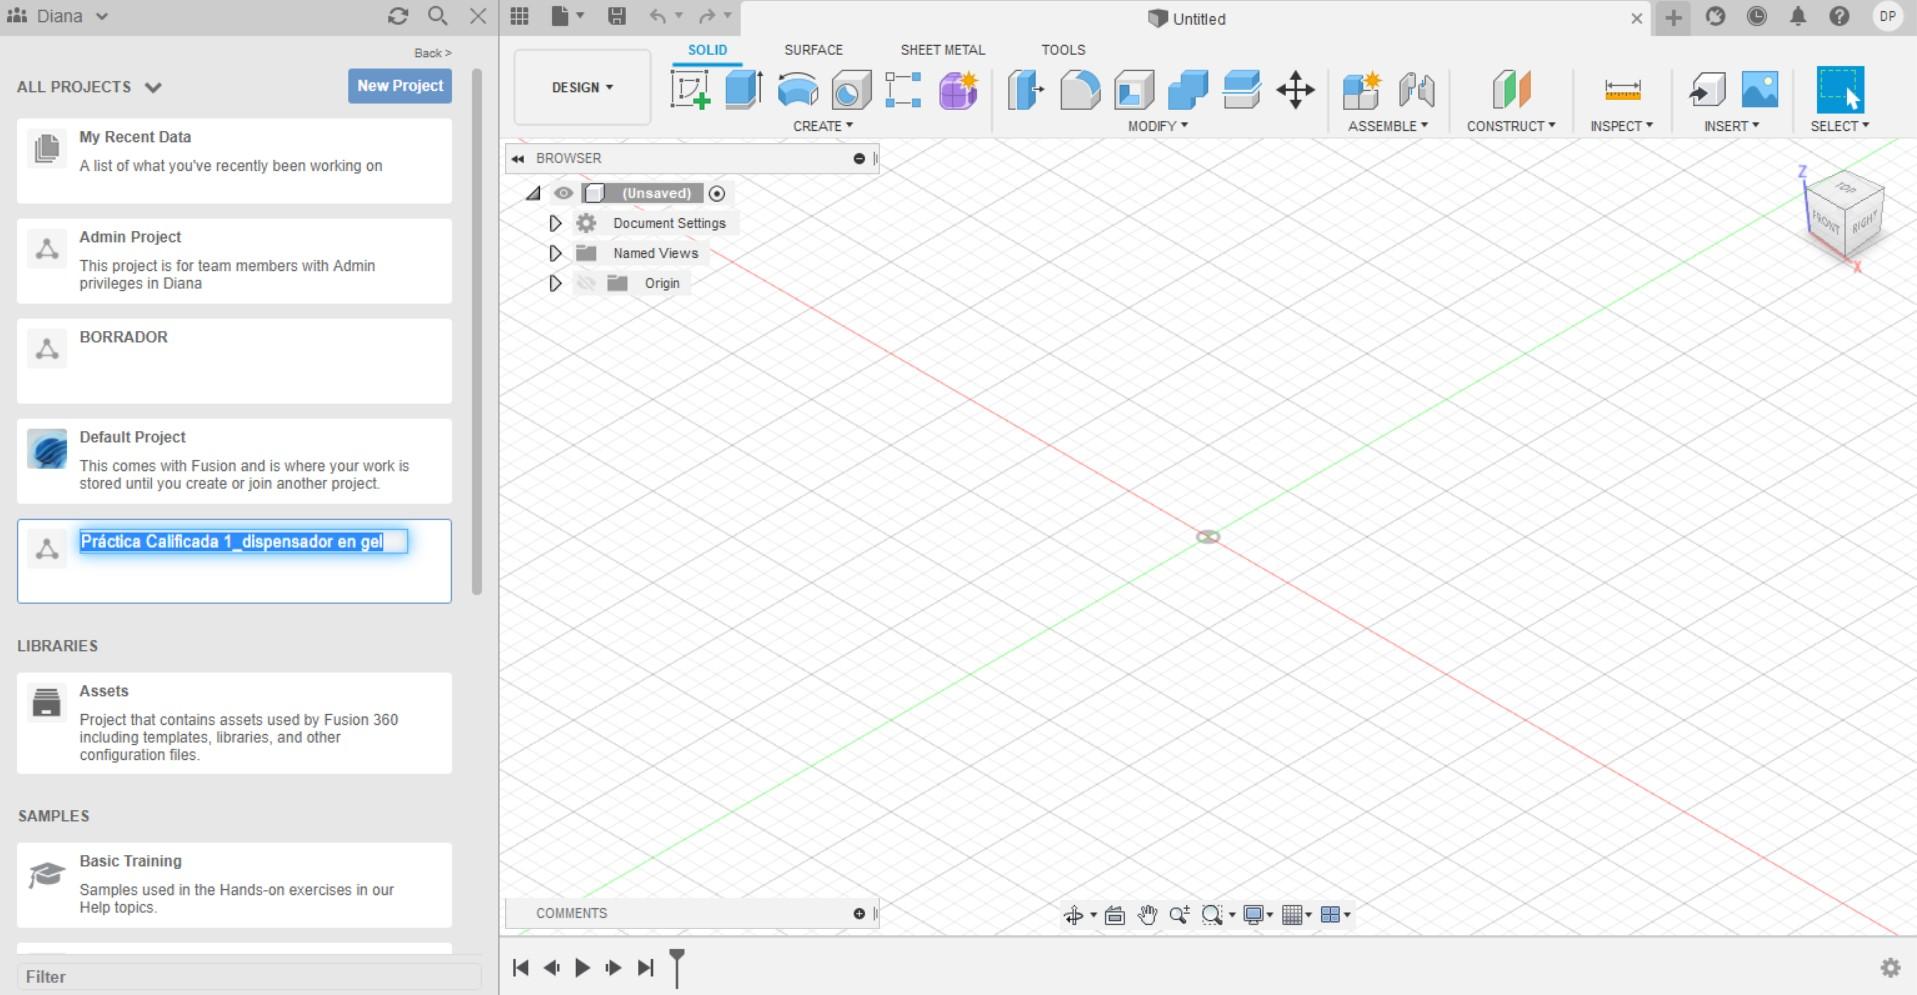Select the Joint tool

coord(1416,90)
